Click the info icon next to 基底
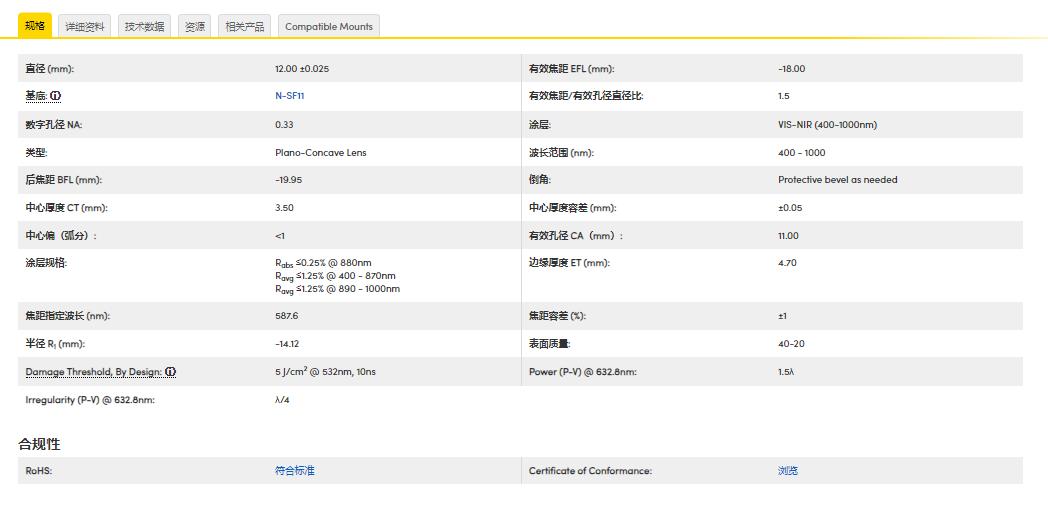Viewport: 1048px width, 508px height. 56,97
